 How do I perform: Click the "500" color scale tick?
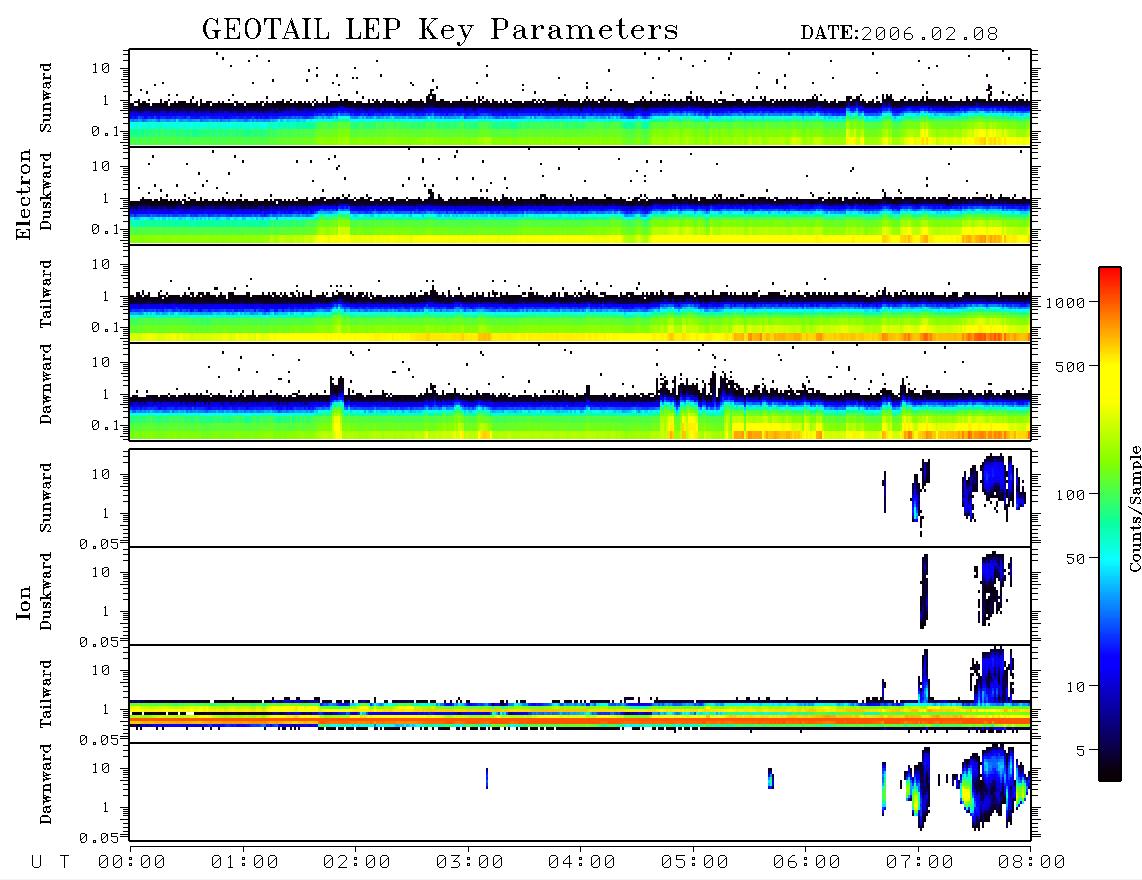pos(1071,366)
